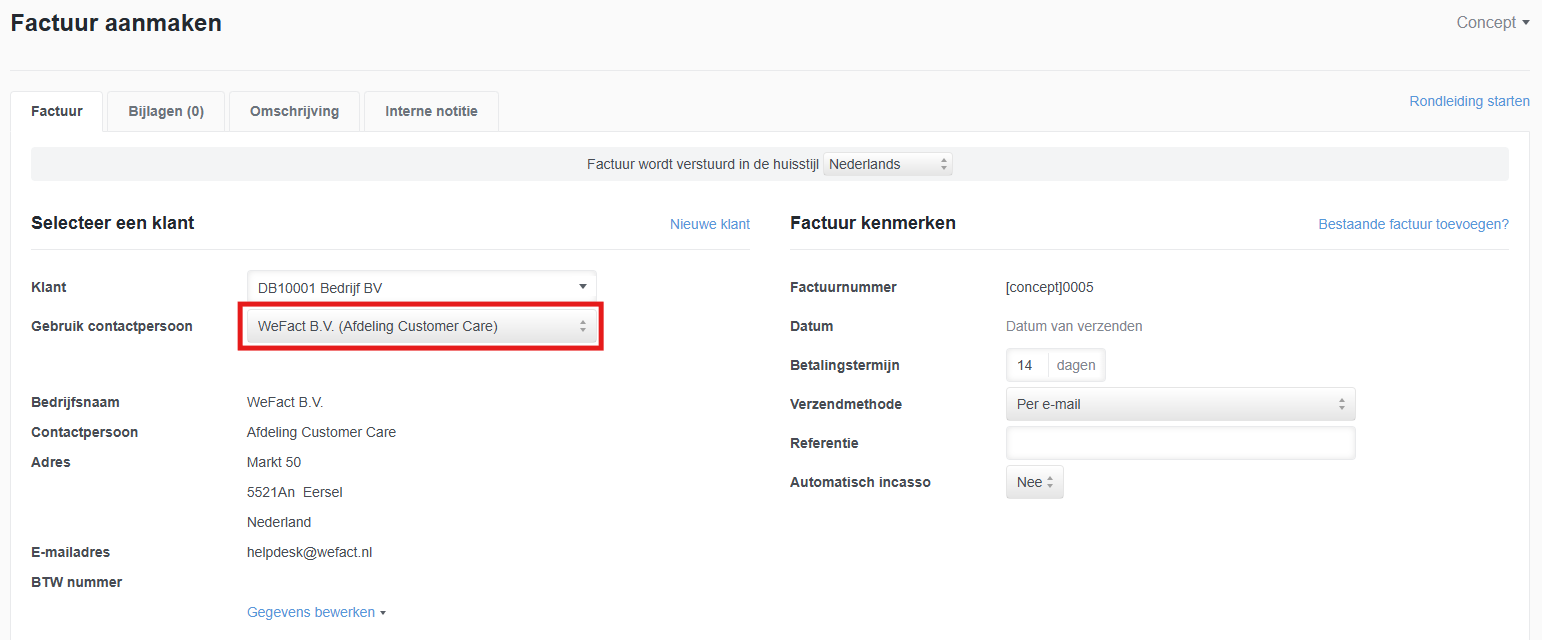1542x640 pixels.
Task: Open the Klant dropdown showing DB10001 Bedrijf BV
Action: [x=421, y=288]
